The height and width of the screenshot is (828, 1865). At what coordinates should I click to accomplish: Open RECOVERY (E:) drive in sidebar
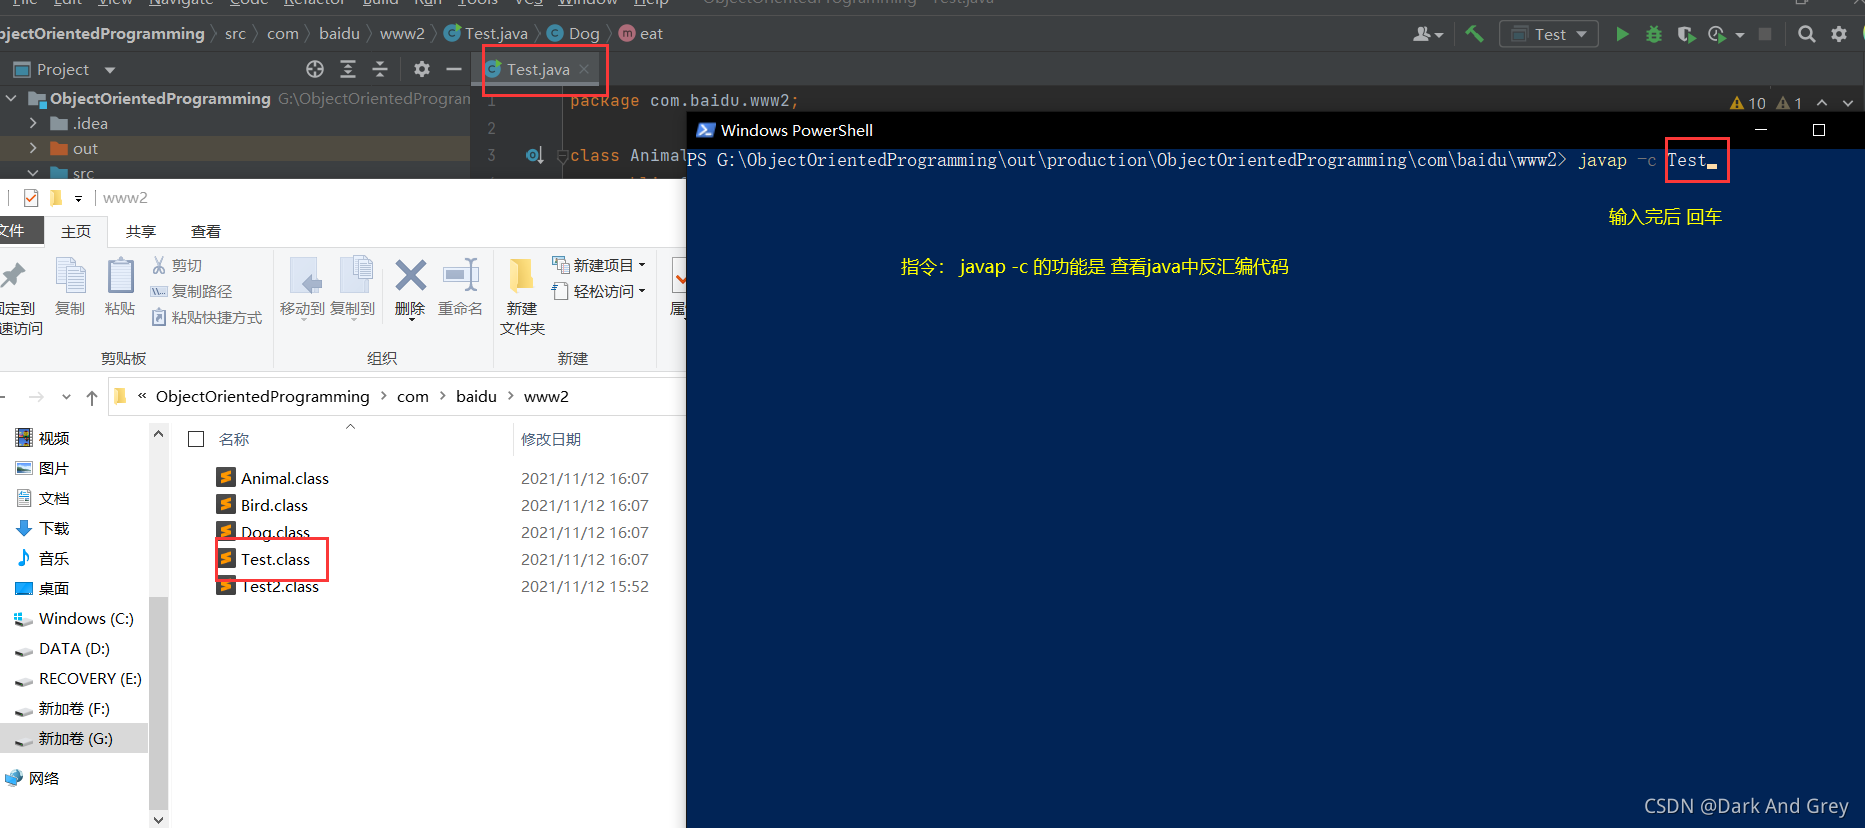(78, 679)
